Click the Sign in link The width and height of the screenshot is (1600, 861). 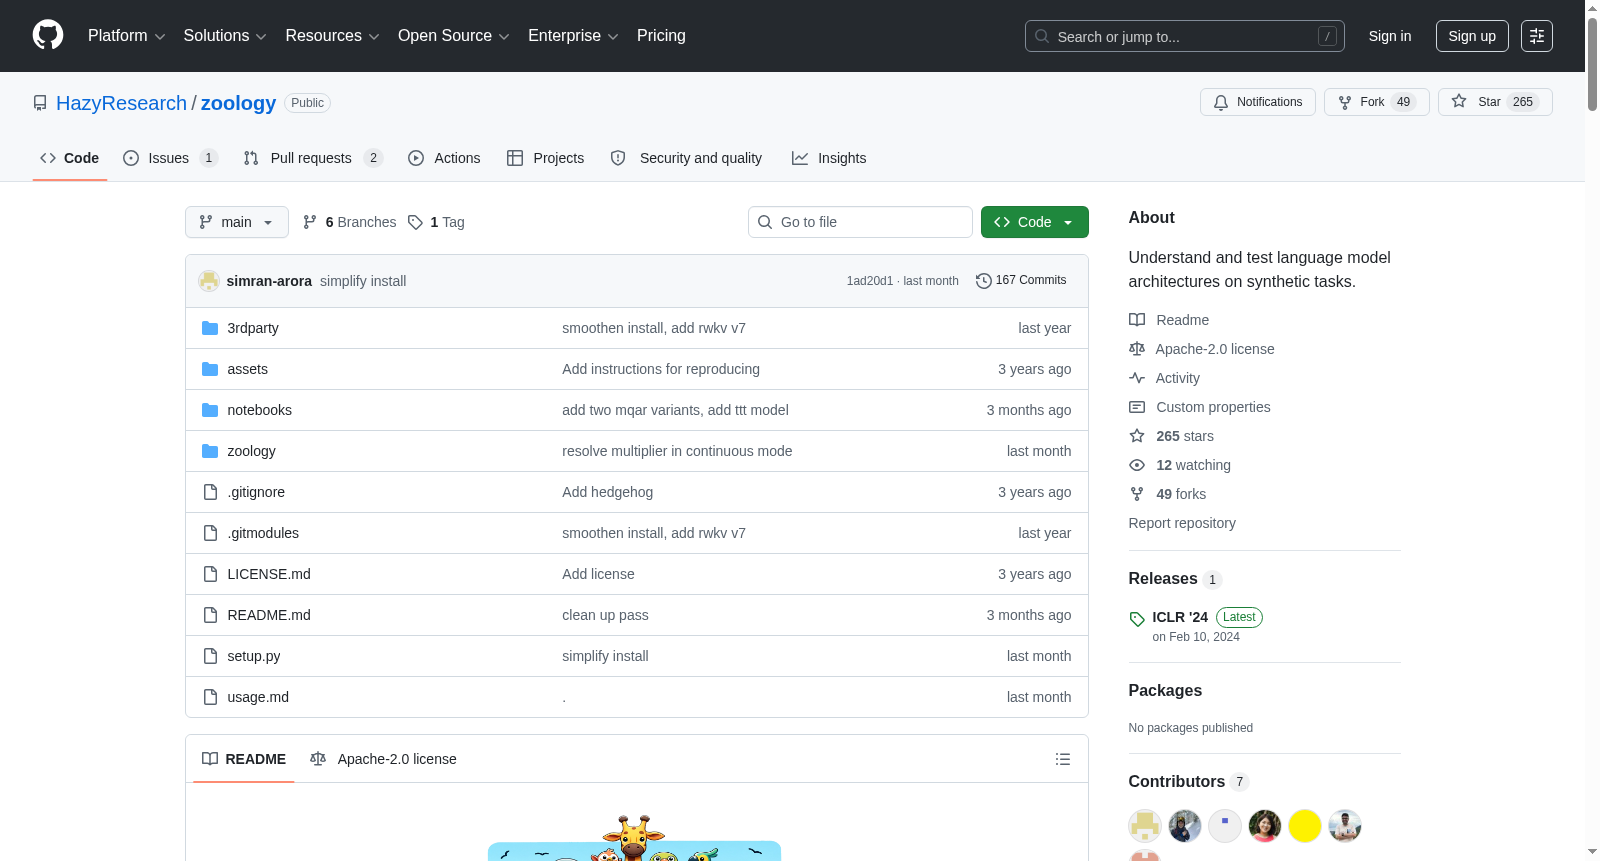click(x=1390, y=36)
